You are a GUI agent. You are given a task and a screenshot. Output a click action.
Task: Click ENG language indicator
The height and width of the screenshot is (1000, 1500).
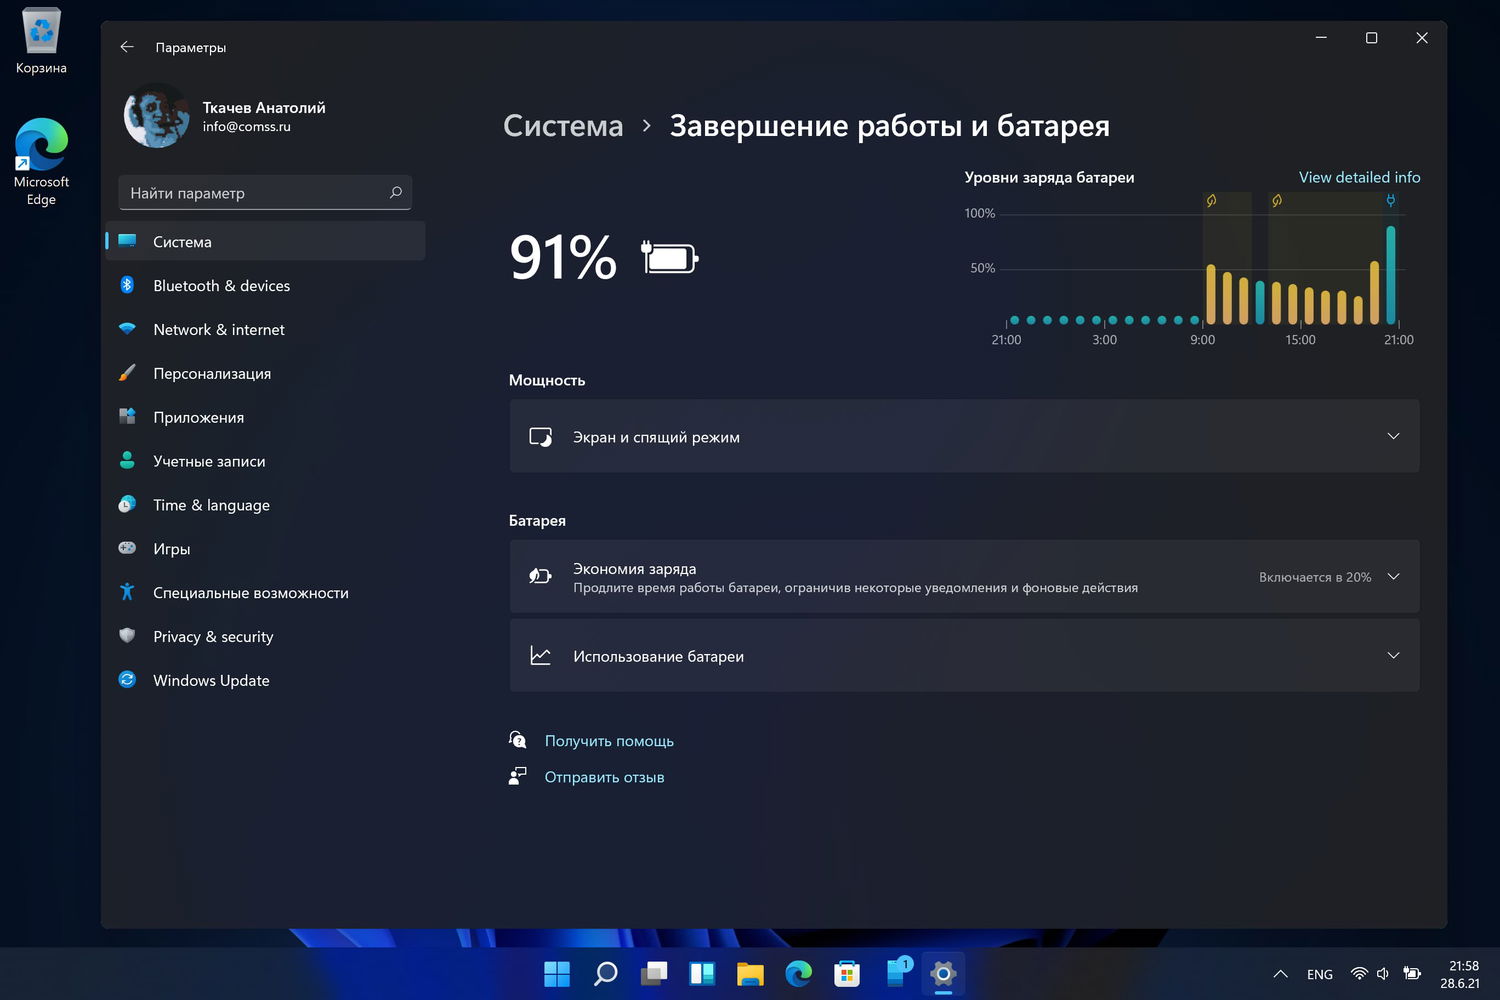(1320, 974)
